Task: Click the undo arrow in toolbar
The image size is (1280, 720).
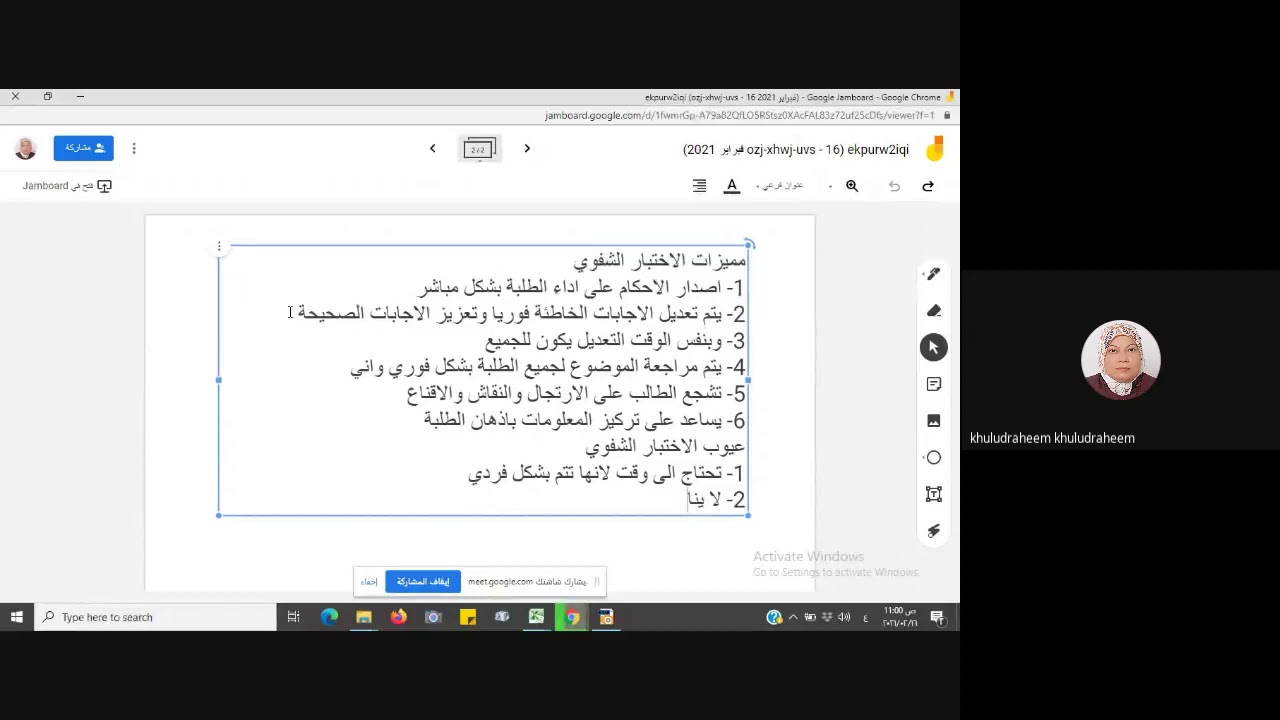Action: point(894,186)
